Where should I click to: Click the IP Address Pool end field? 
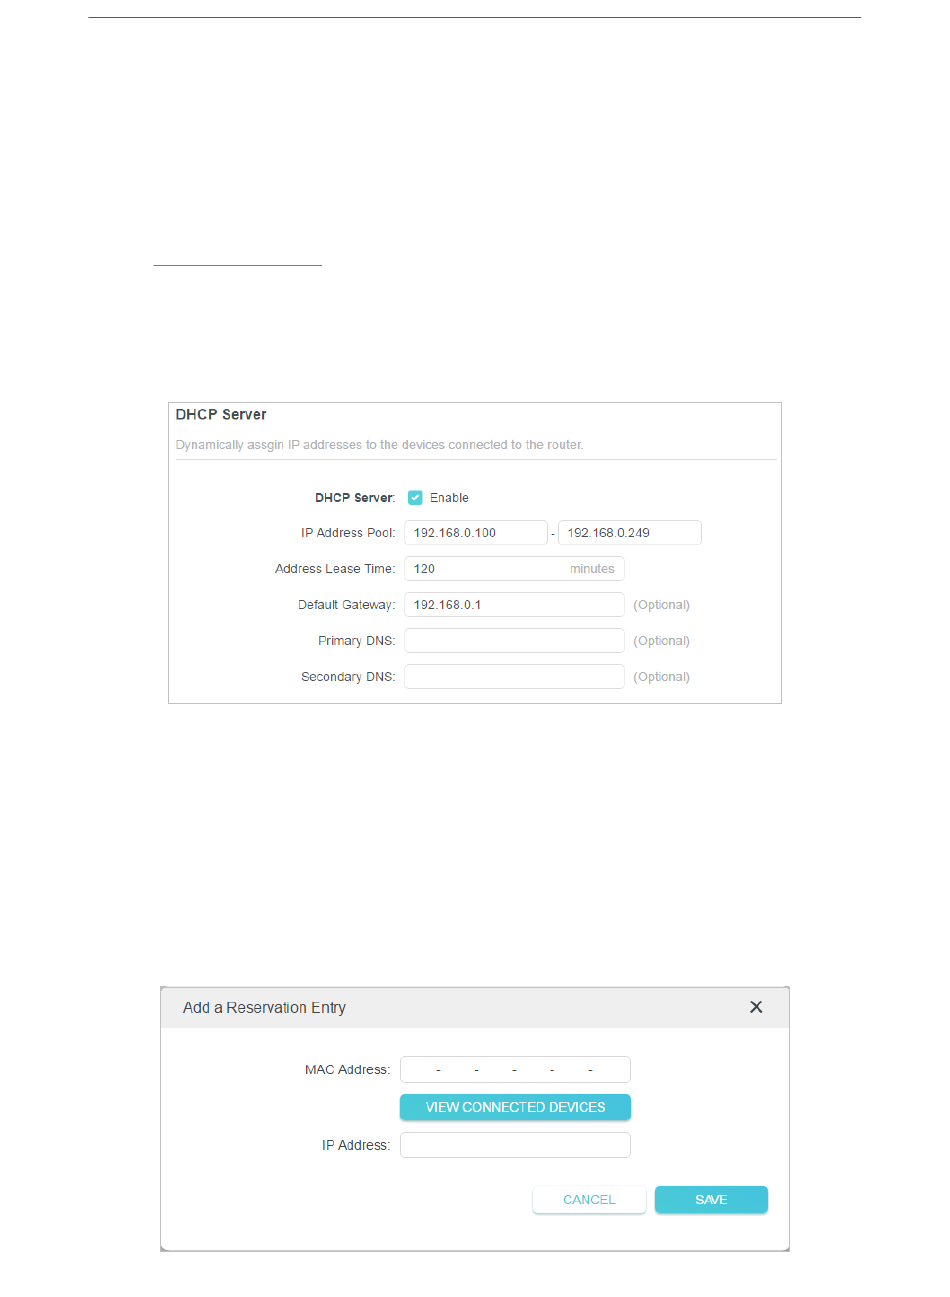point(630,533)
